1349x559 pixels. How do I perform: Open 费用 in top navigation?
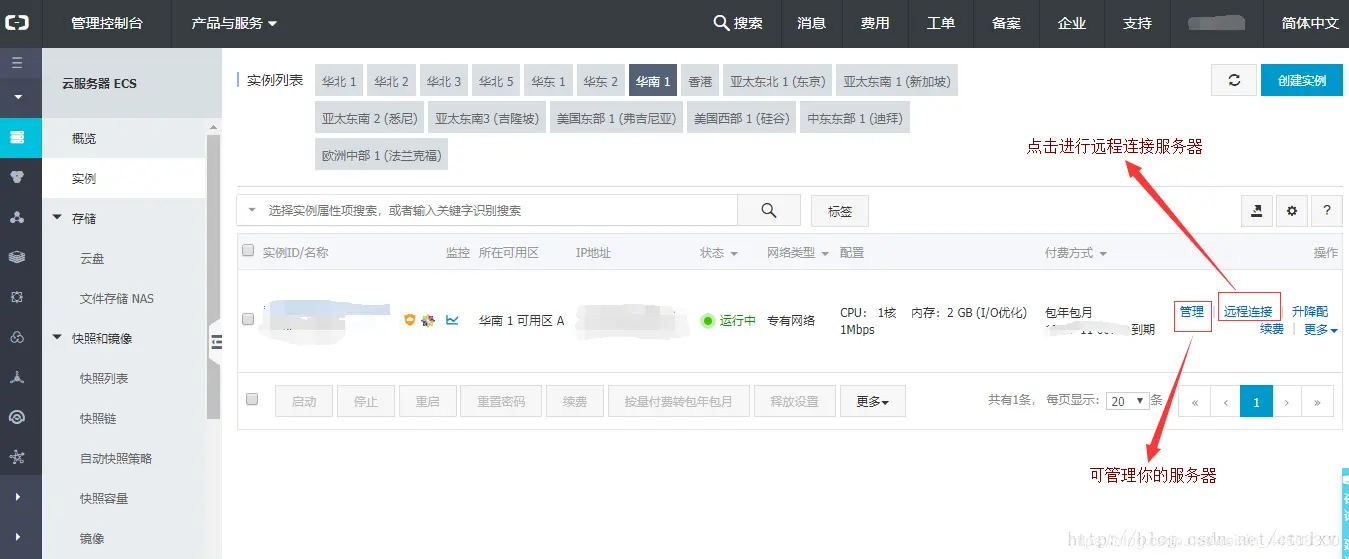tap(875, 23)
